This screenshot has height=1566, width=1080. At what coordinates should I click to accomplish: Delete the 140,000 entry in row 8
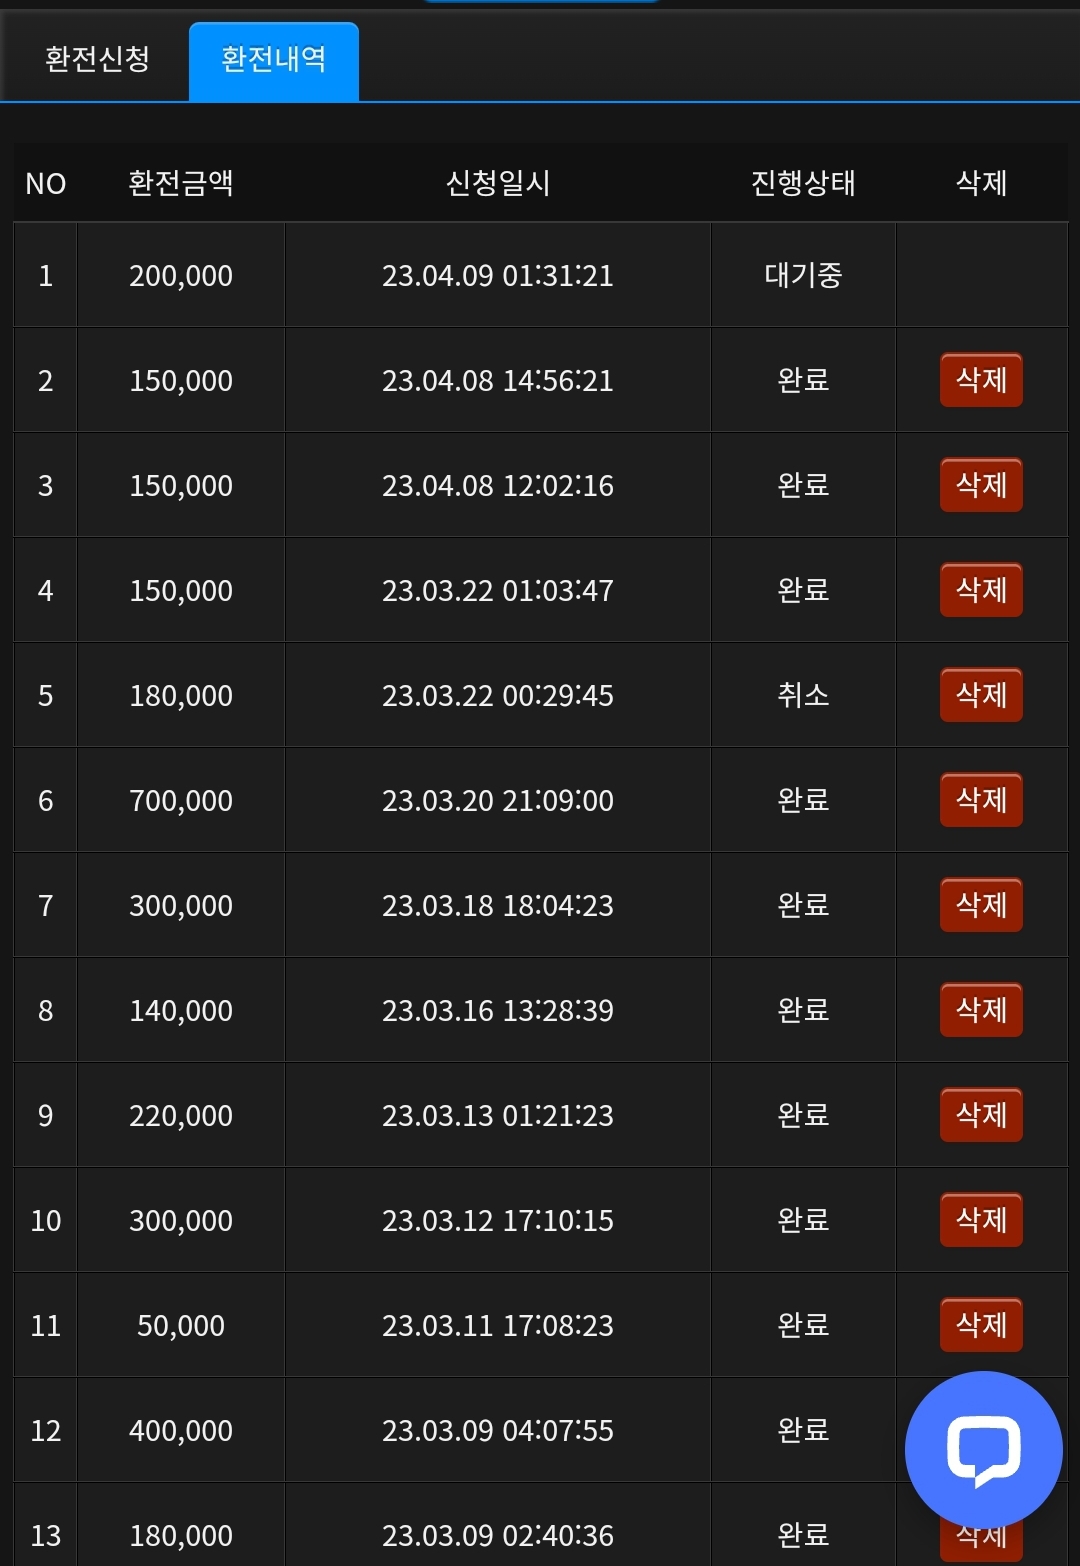(981, 1010)
